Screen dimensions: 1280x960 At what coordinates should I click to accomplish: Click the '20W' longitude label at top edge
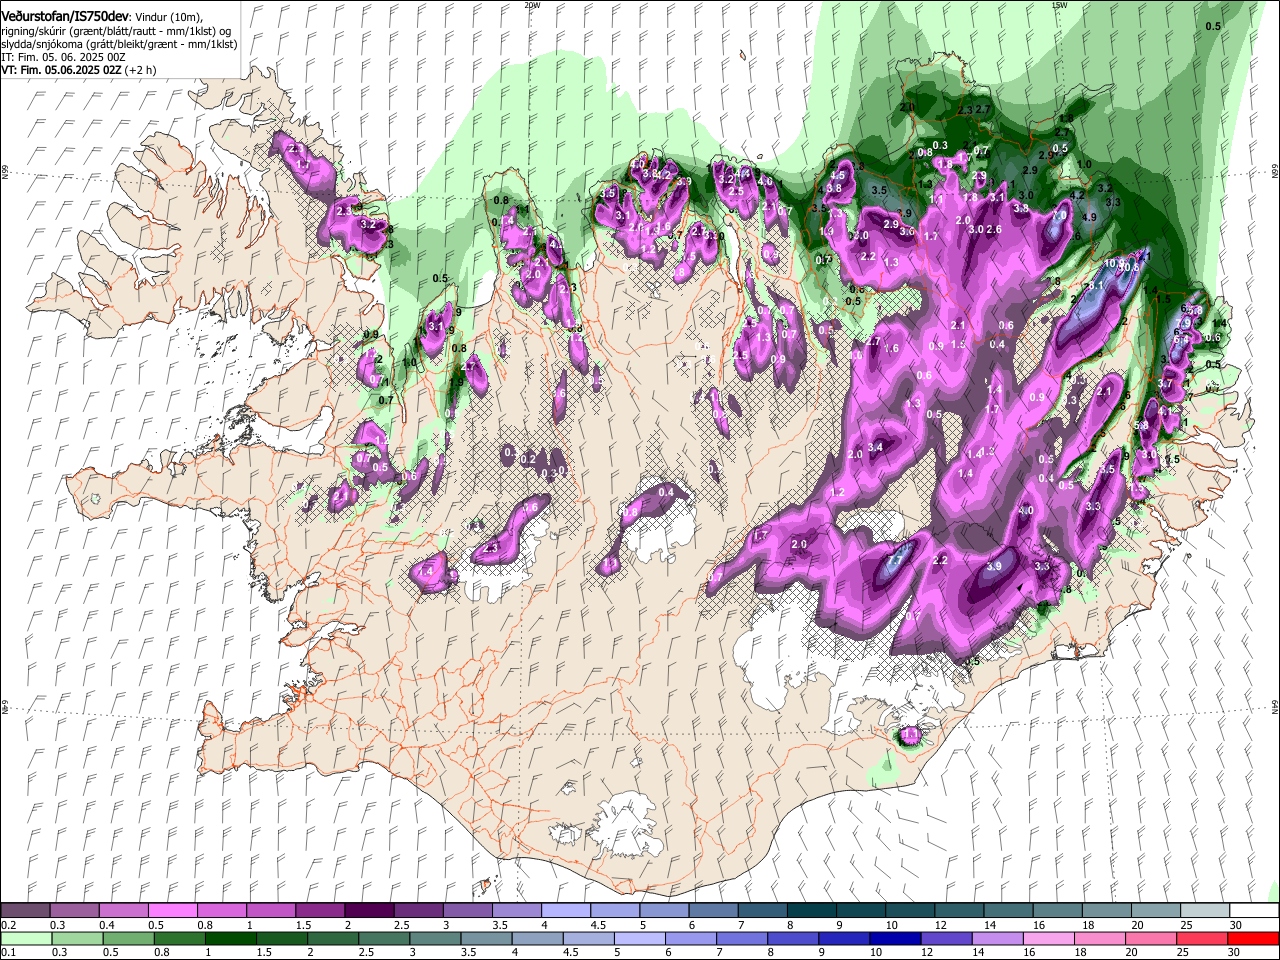click(531, 5)
